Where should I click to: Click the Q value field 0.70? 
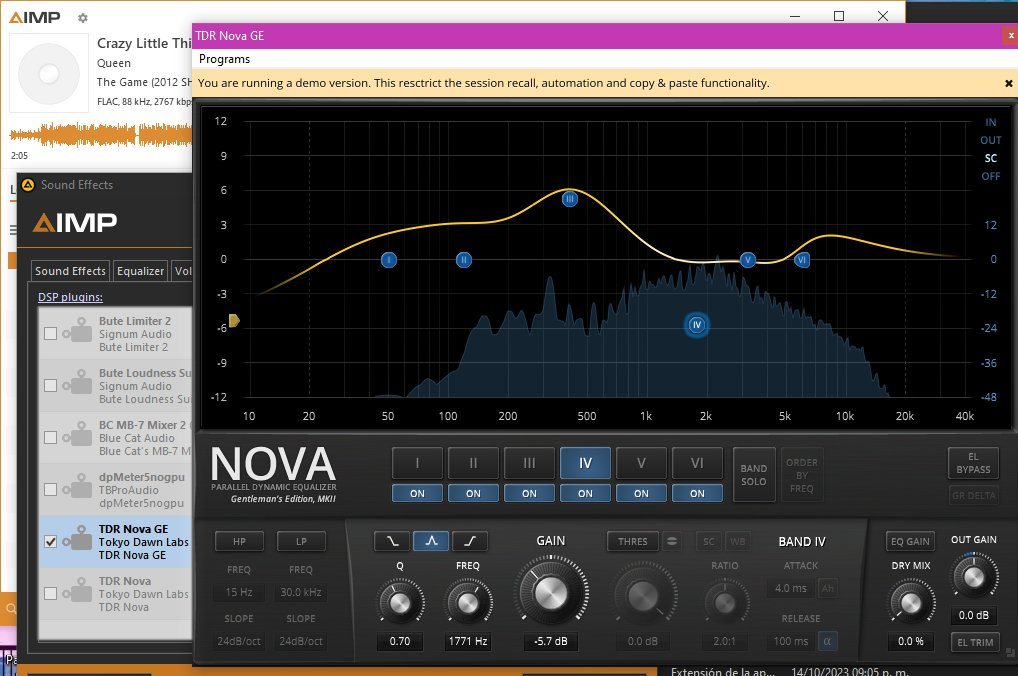click(400, 641)
